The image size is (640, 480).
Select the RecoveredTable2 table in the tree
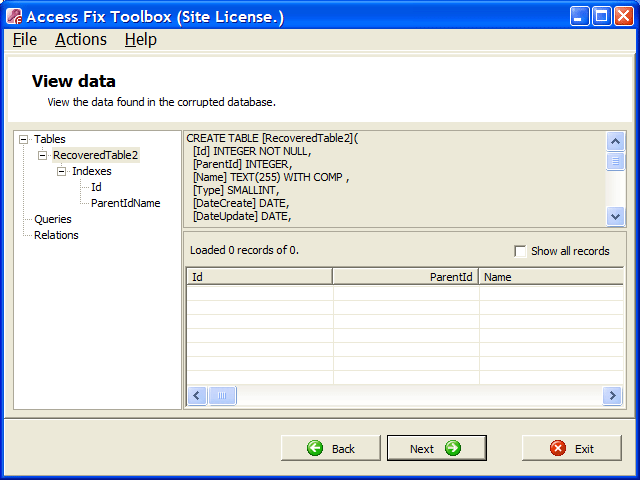96,155
